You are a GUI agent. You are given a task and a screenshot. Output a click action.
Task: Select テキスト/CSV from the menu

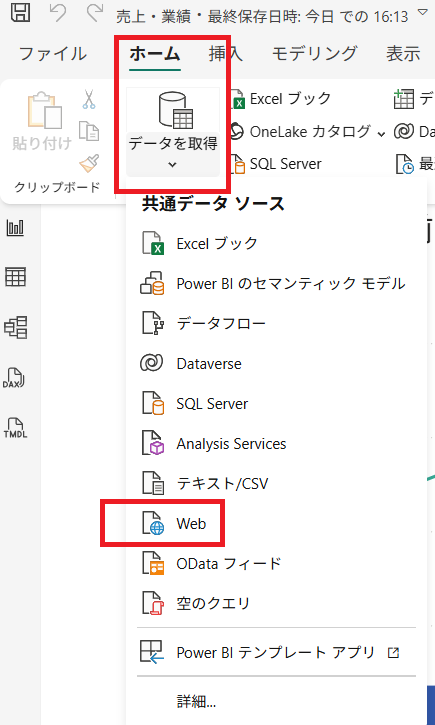(x=276, y=484)
